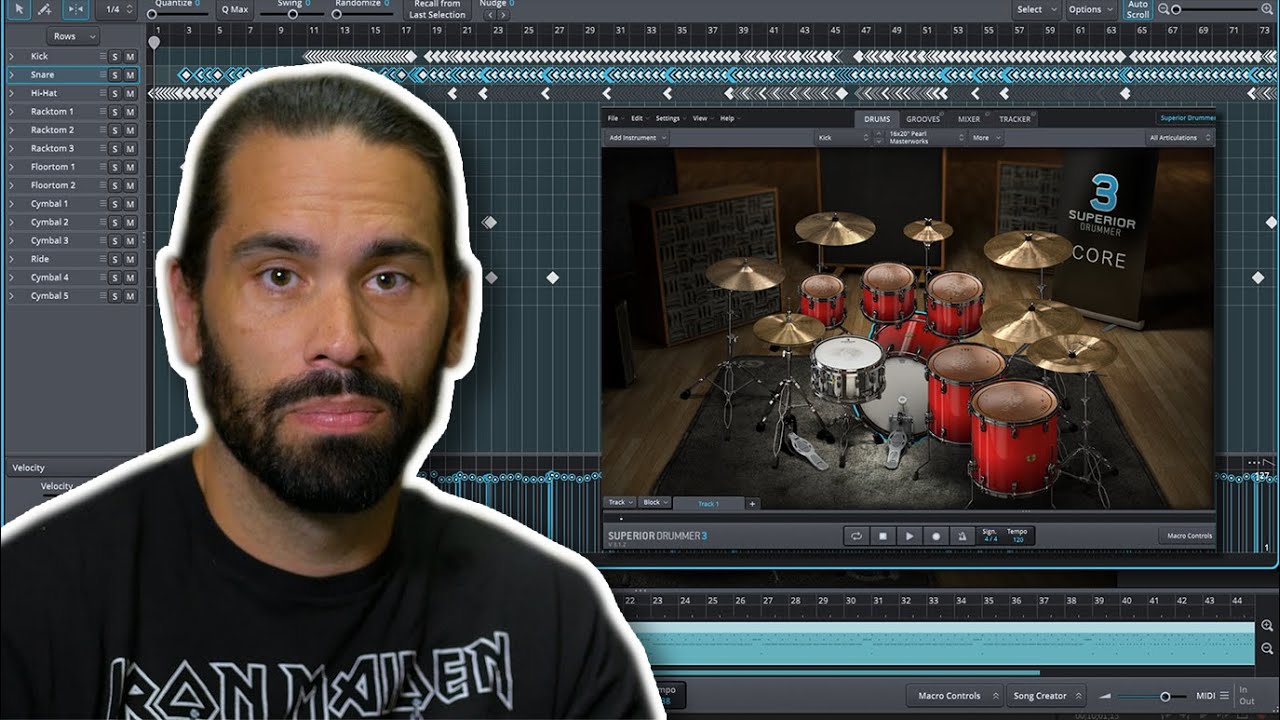Adjust the Swing slider

point(292,14)
